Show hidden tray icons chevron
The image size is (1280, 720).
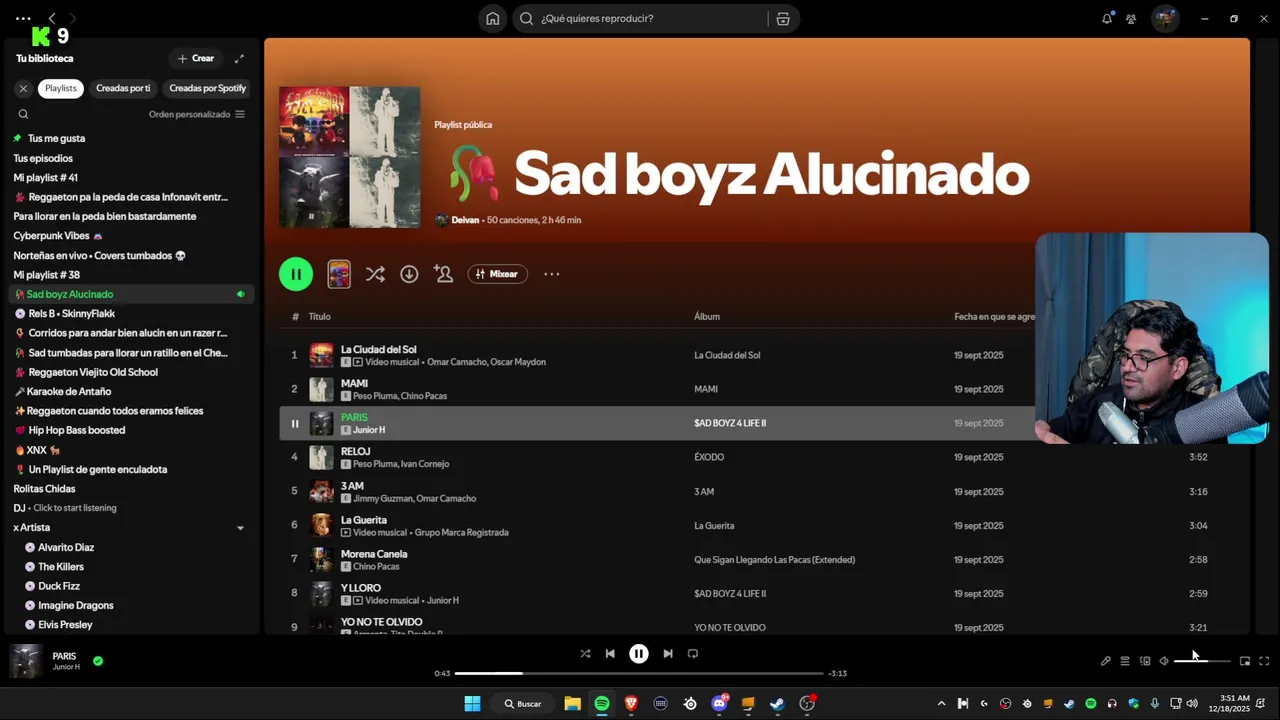pos(941,704)
